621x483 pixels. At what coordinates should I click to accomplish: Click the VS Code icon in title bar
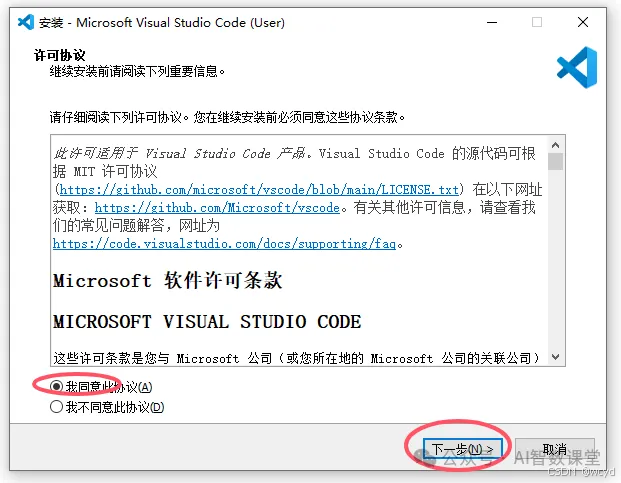[x=26, y=22]
